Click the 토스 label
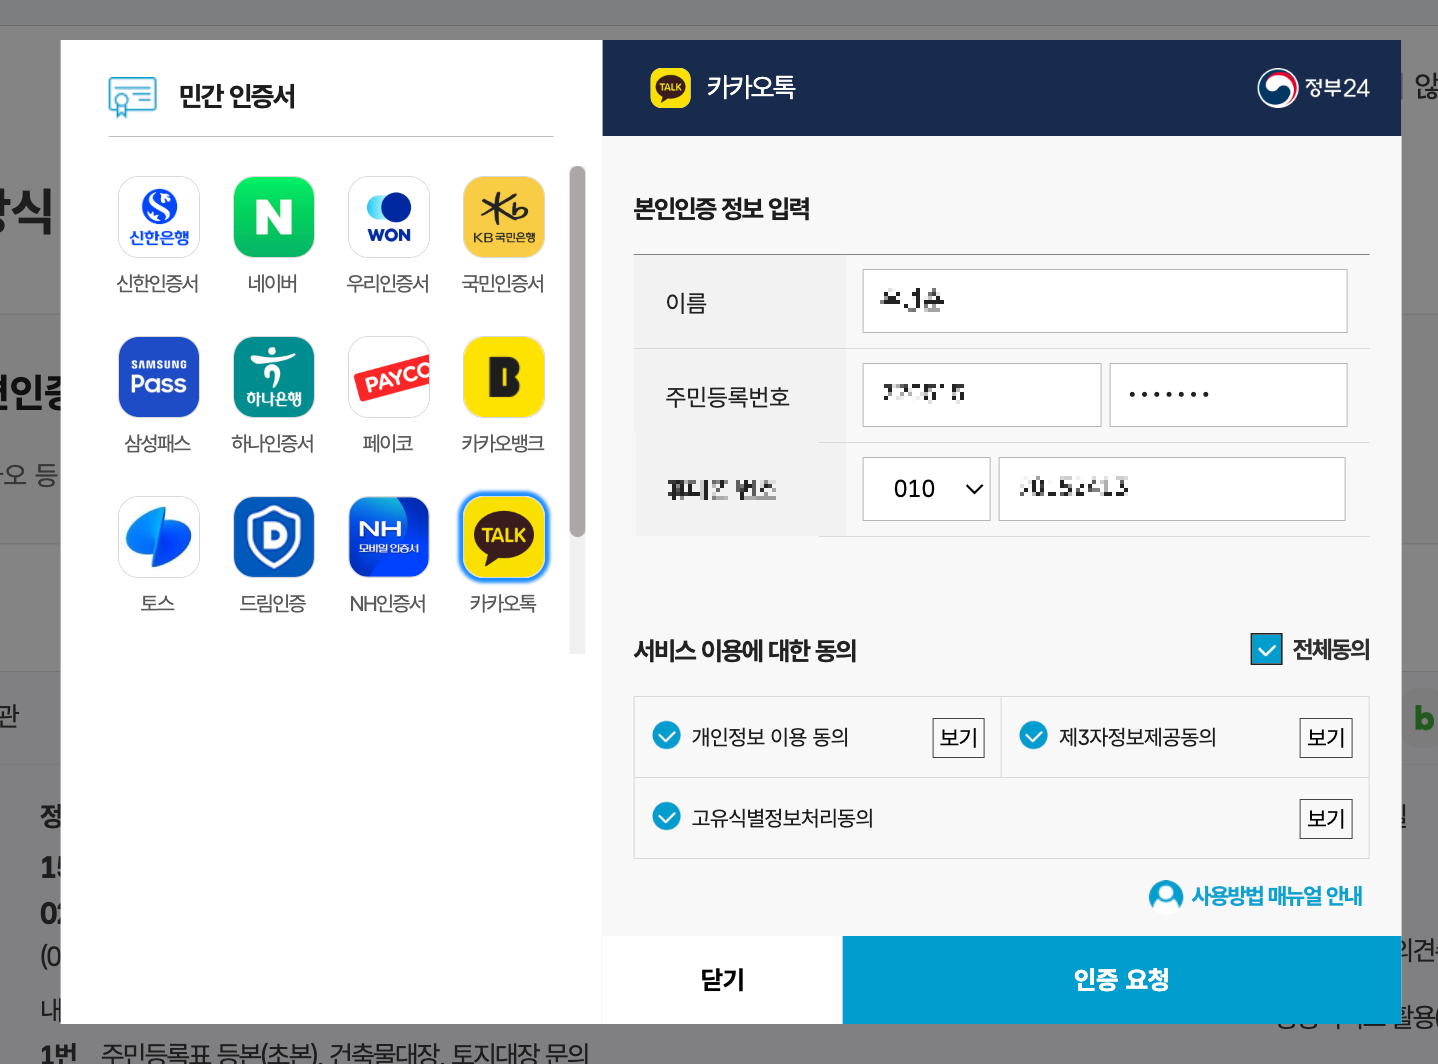This screenshot has width=1438, height=1064. 158,604
